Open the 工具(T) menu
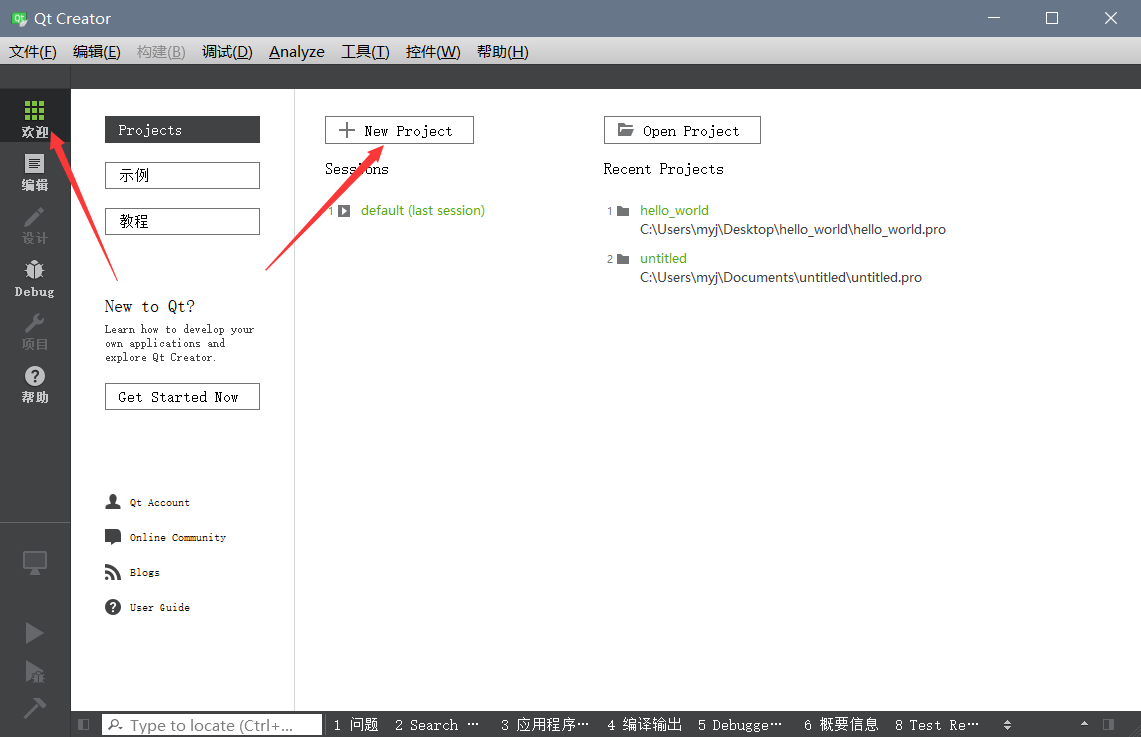Viewport: 1141px width, 737px height. 365,52
